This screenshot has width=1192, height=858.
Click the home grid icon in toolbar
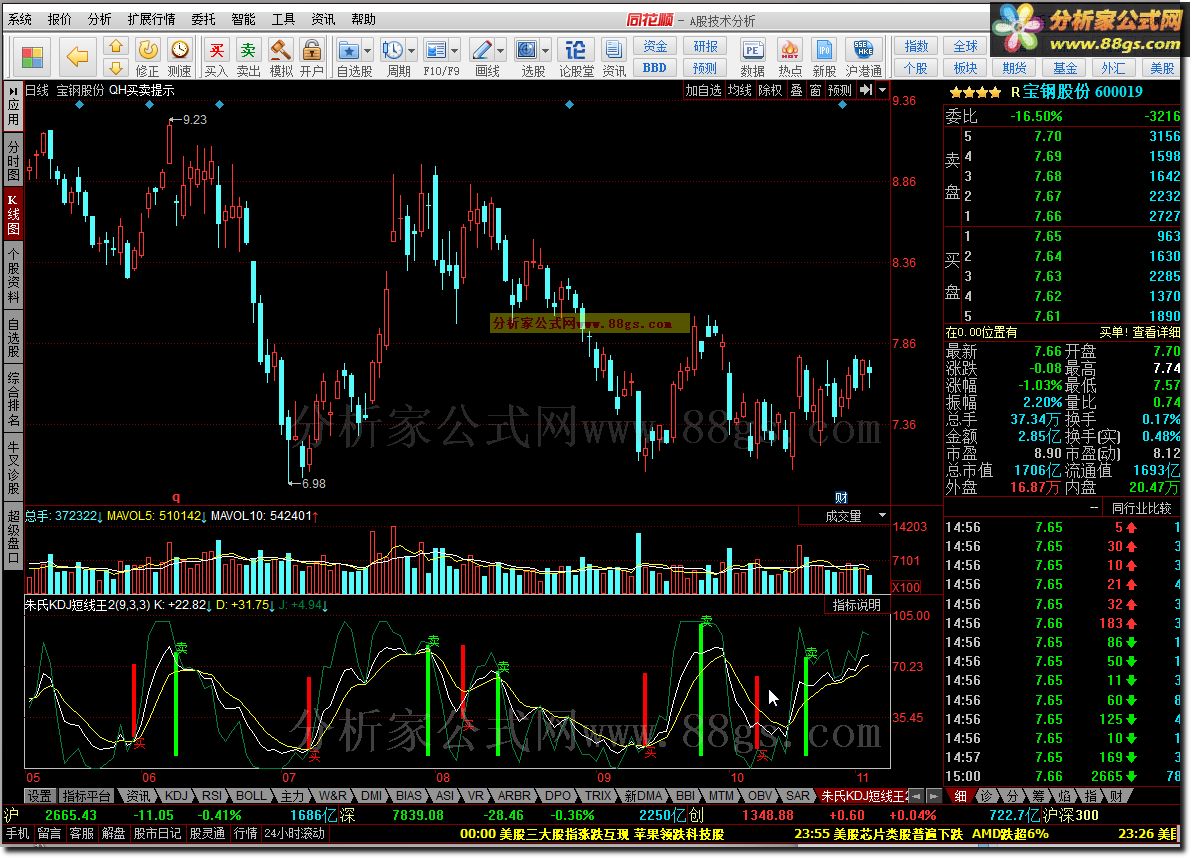coord(33,56)
